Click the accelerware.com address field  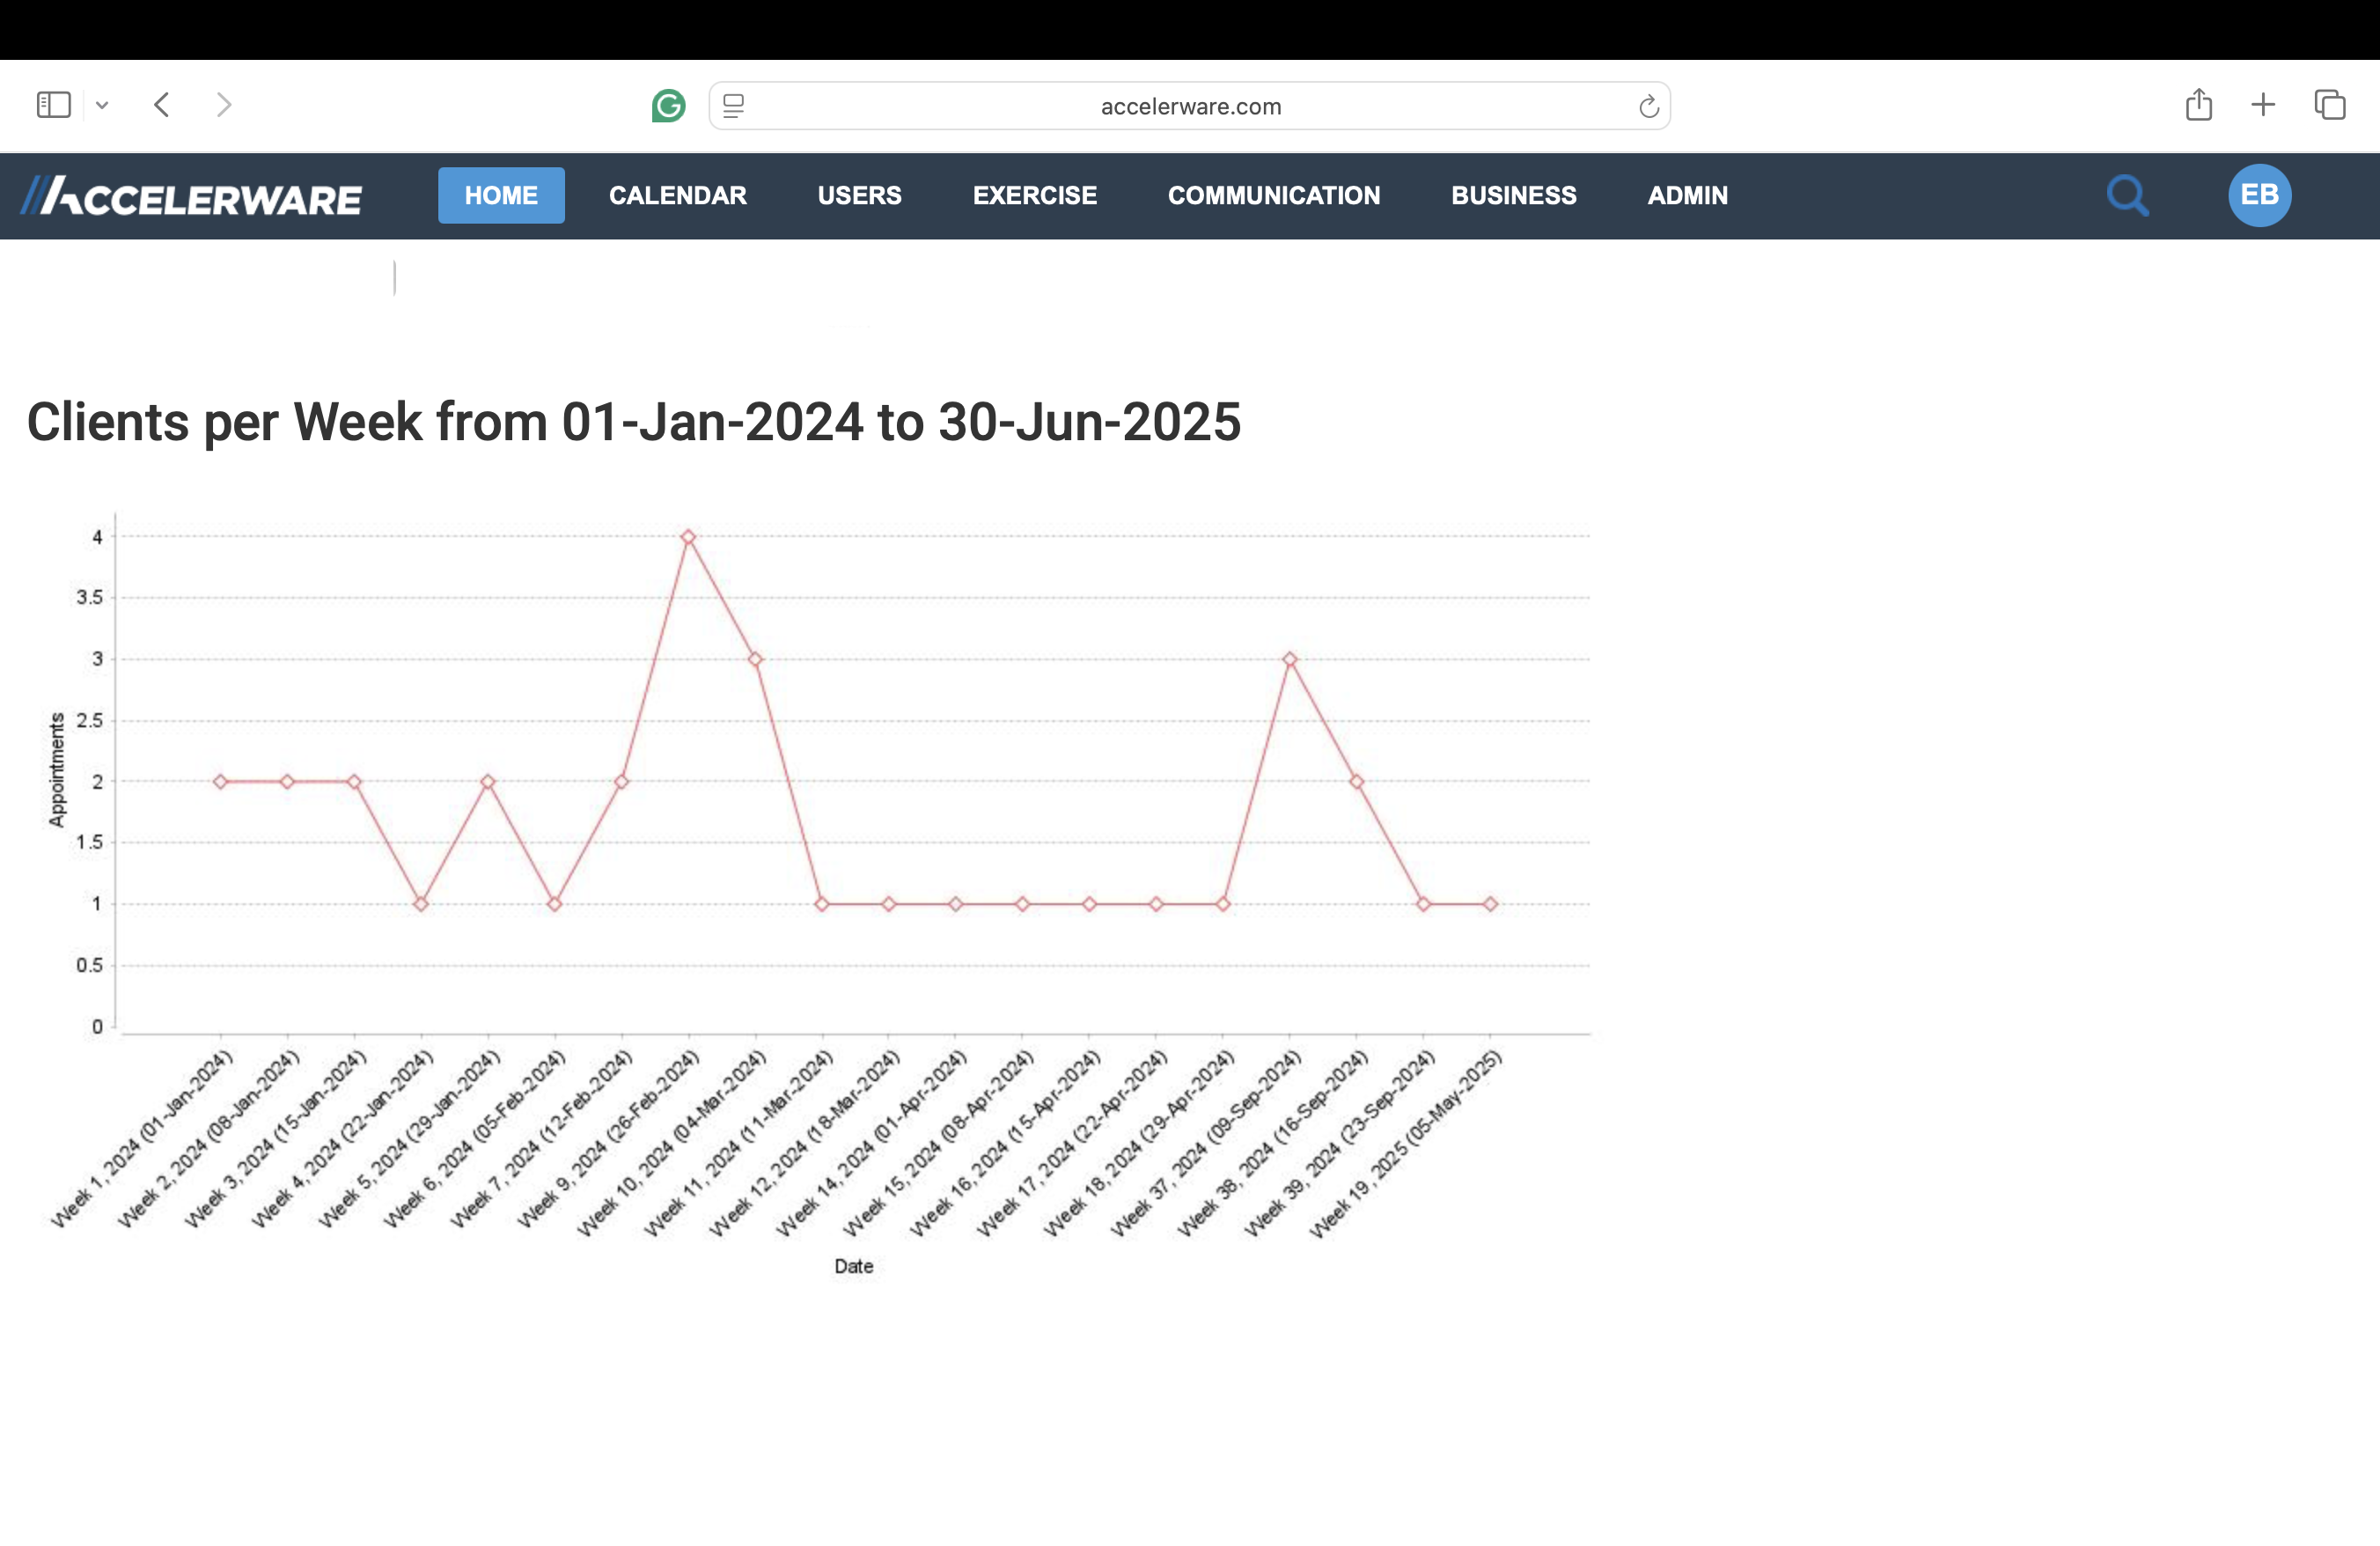1190,106
